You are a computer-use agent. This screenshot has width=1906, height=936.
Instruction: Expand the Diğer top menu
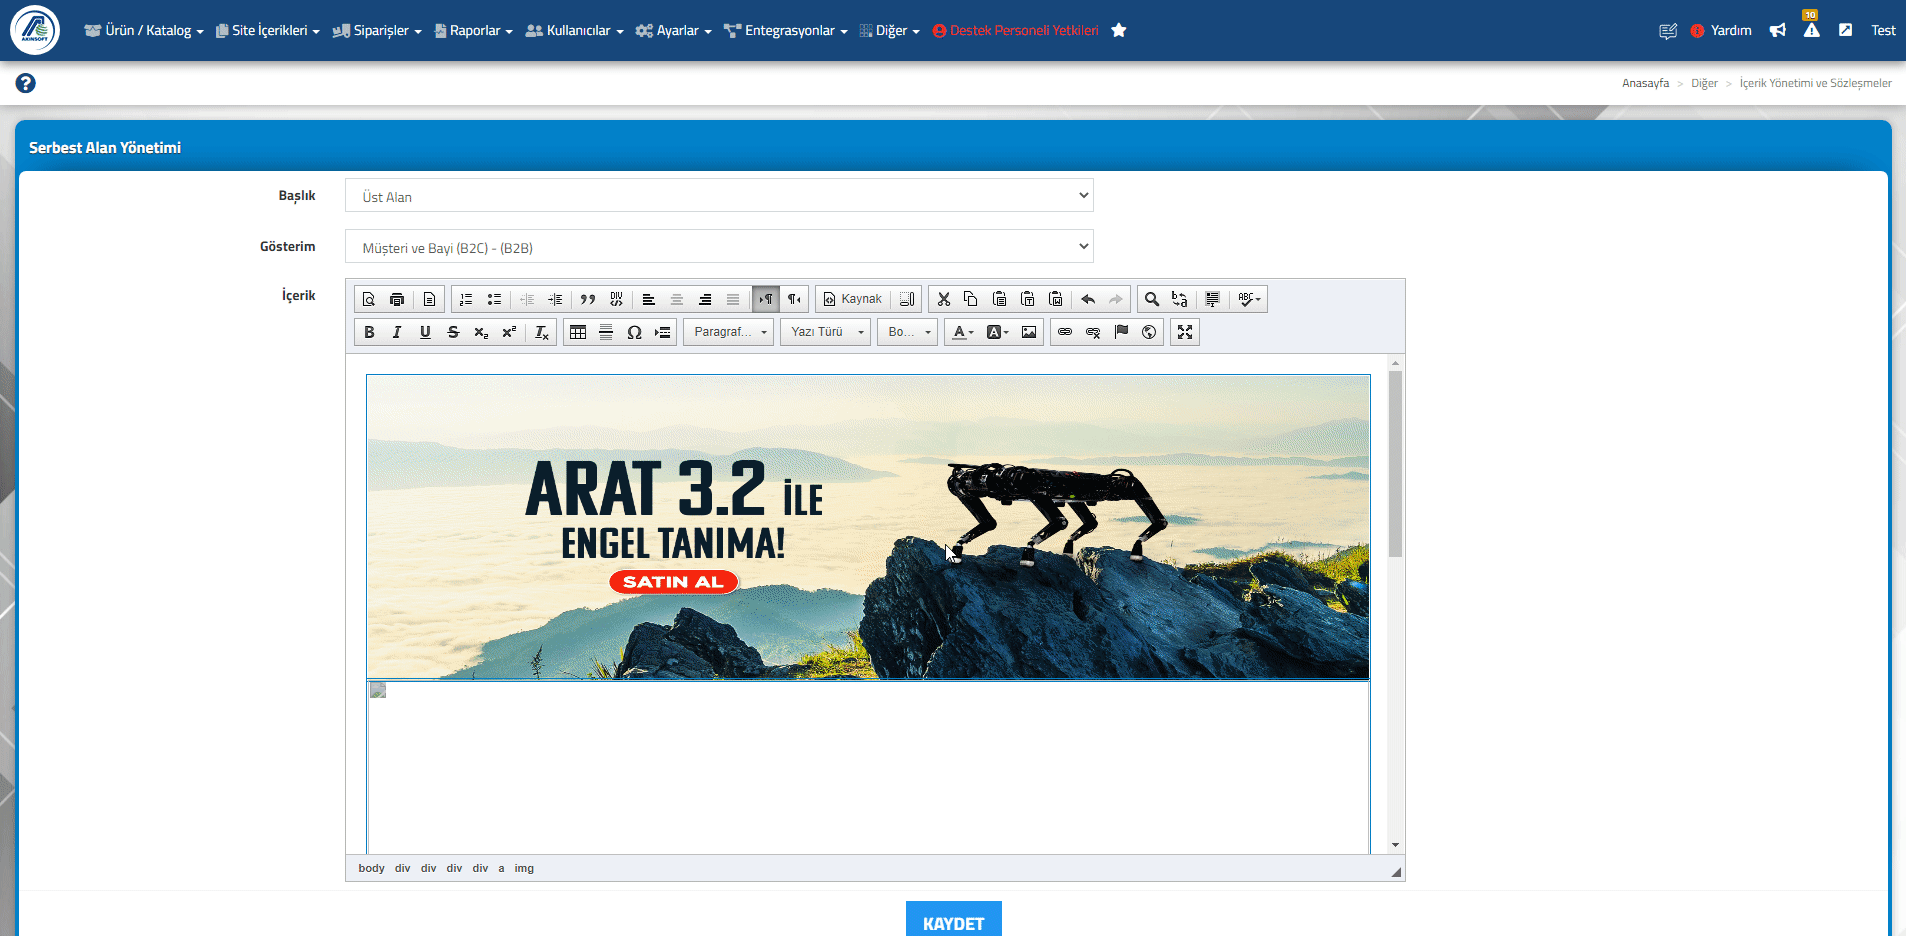tap(890, 31)
